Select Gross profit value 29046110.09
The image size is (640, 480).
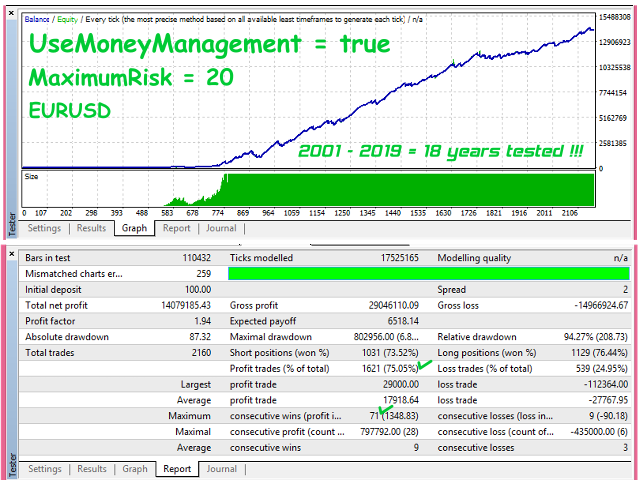[x=393, y=305]
